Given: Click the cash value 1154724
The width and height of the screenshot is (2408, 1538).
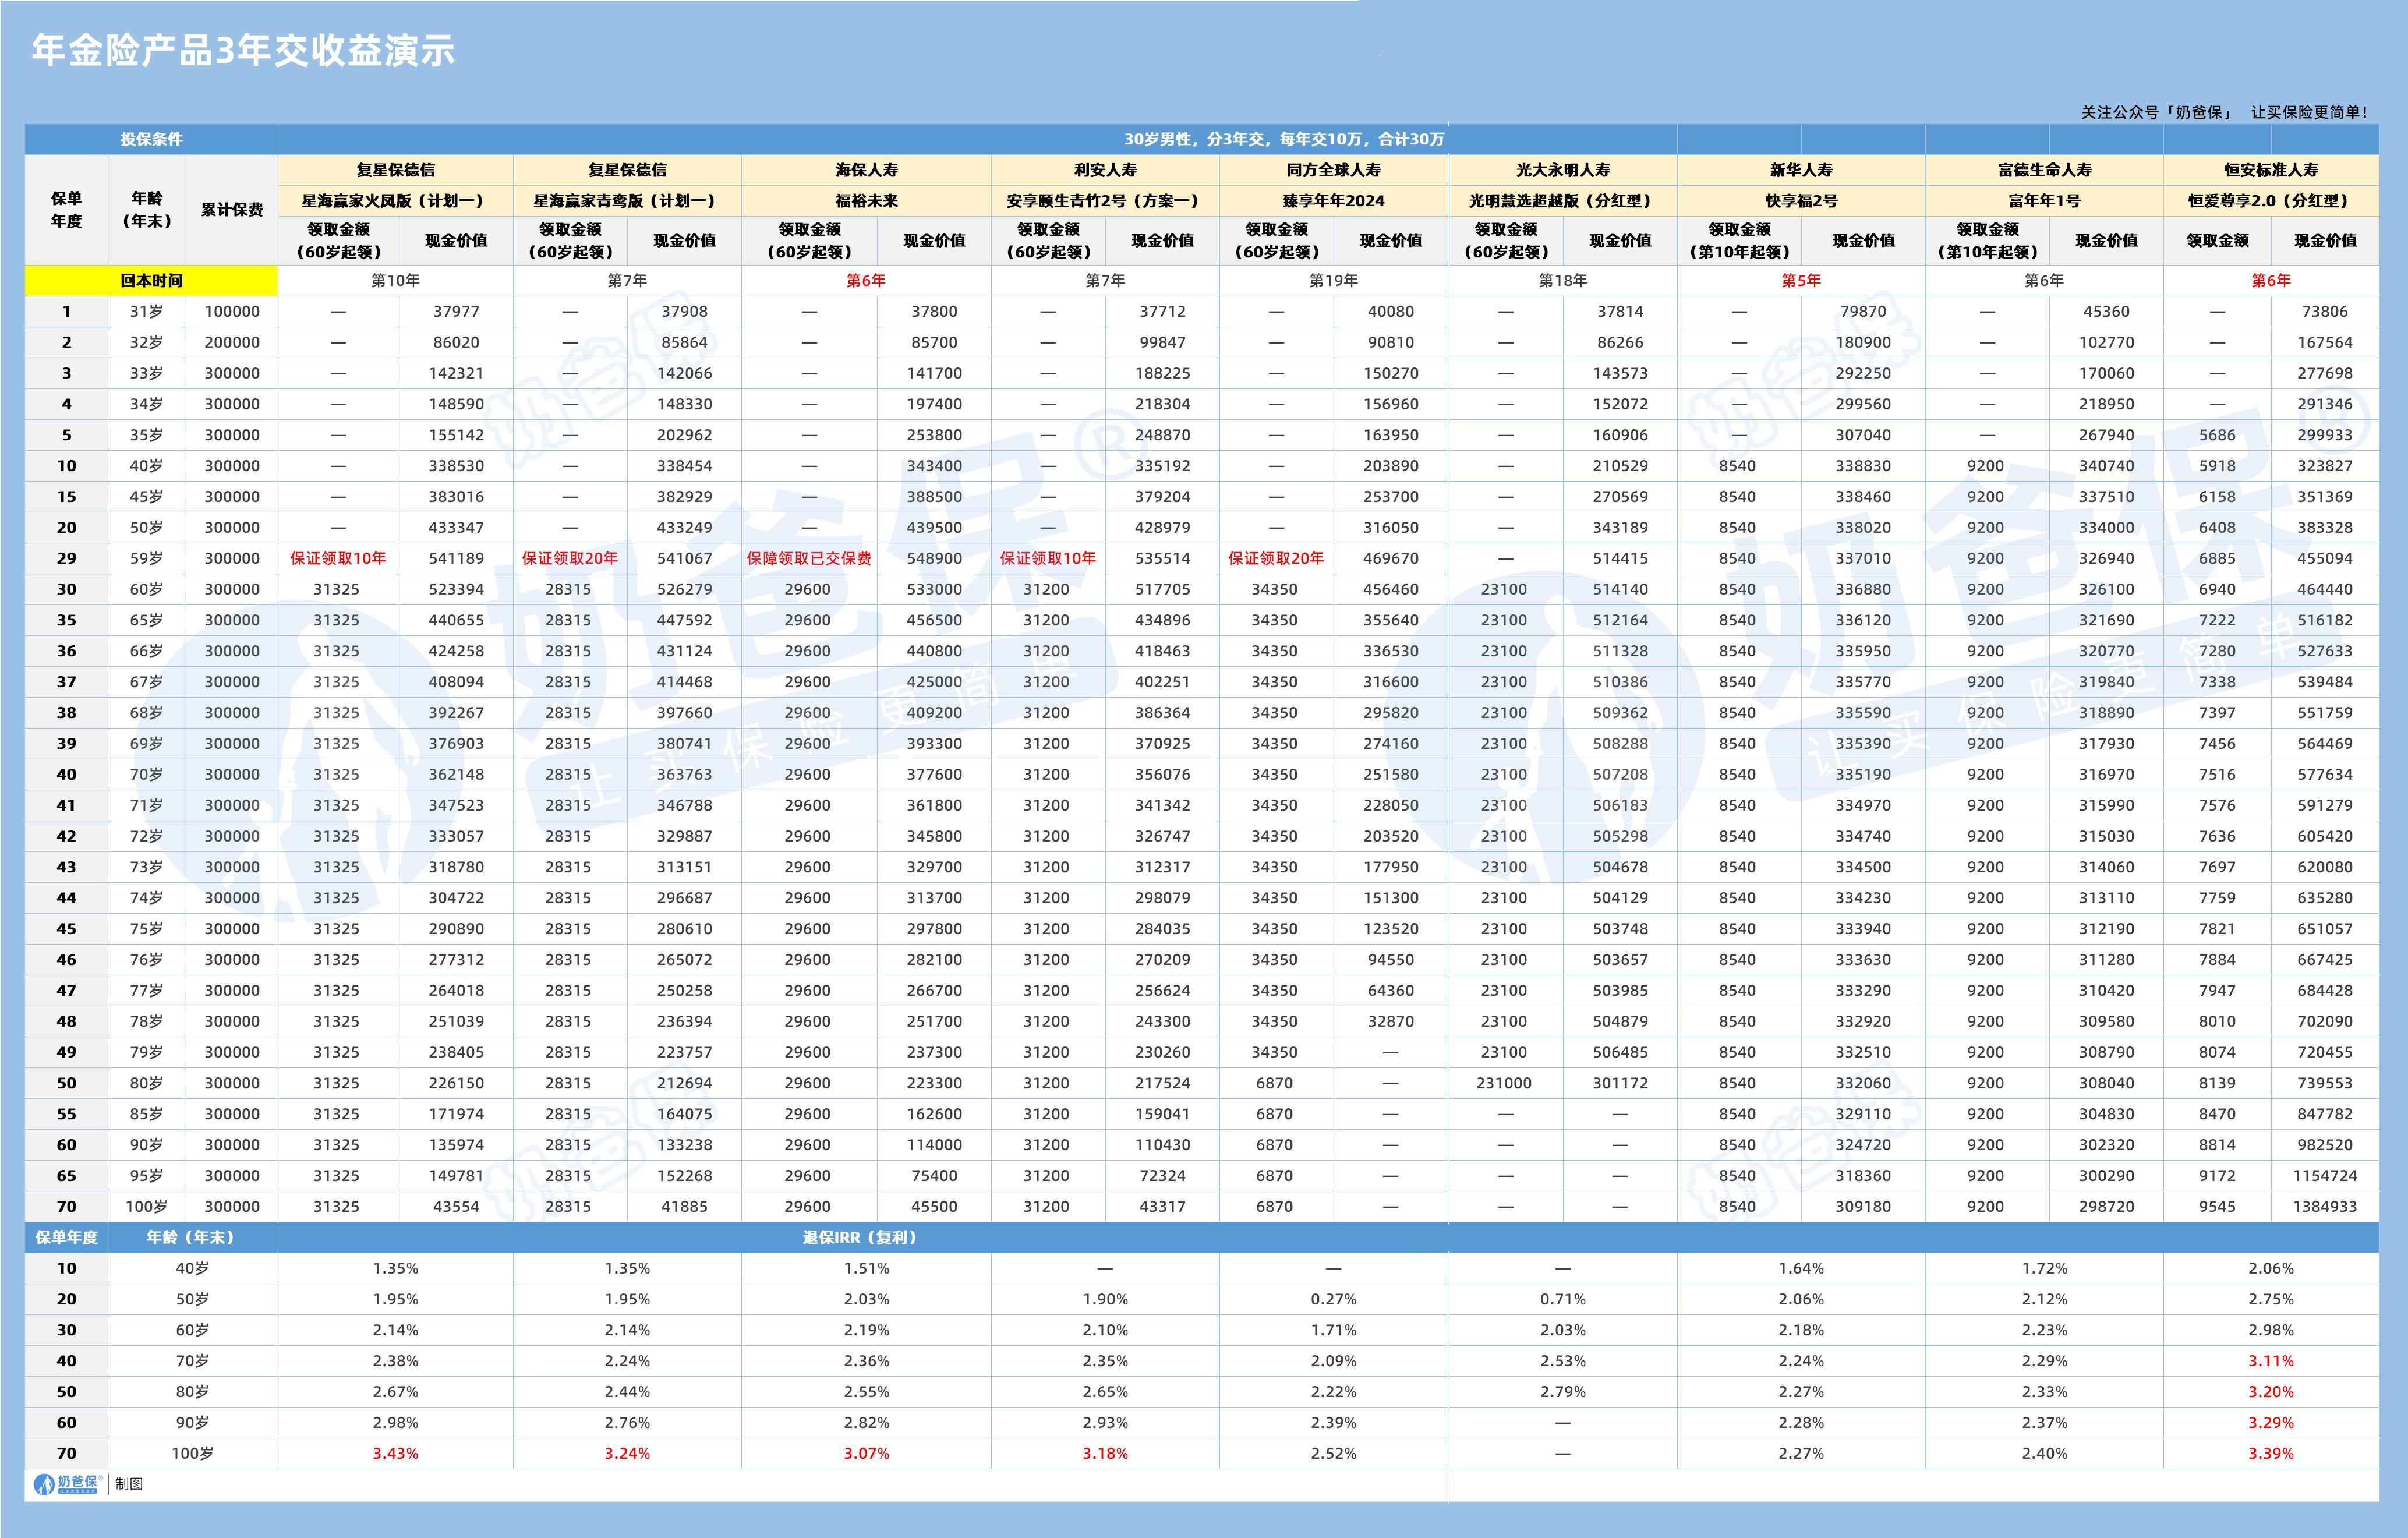Looking at the screenshot, I should (x=2325, y=1176).
